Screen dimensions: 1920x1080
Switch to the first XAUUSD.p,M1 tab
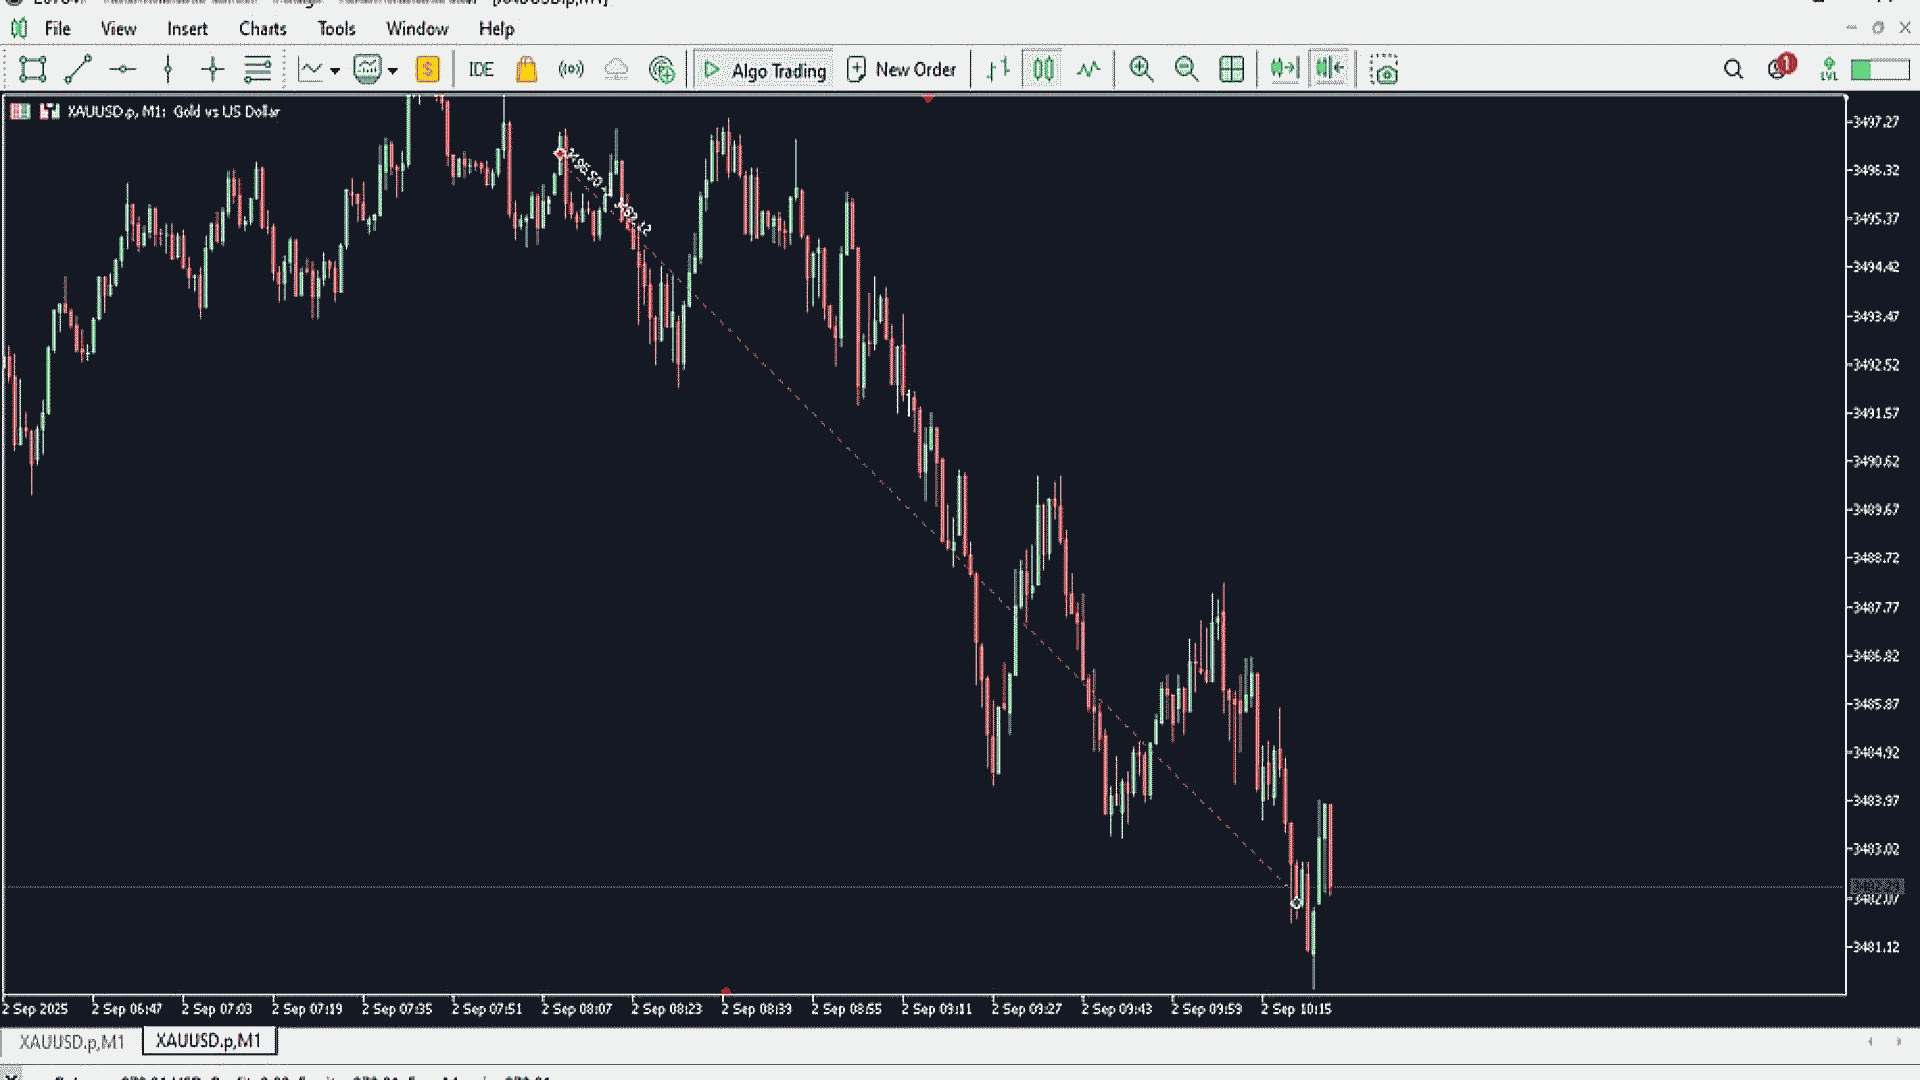72,1041
